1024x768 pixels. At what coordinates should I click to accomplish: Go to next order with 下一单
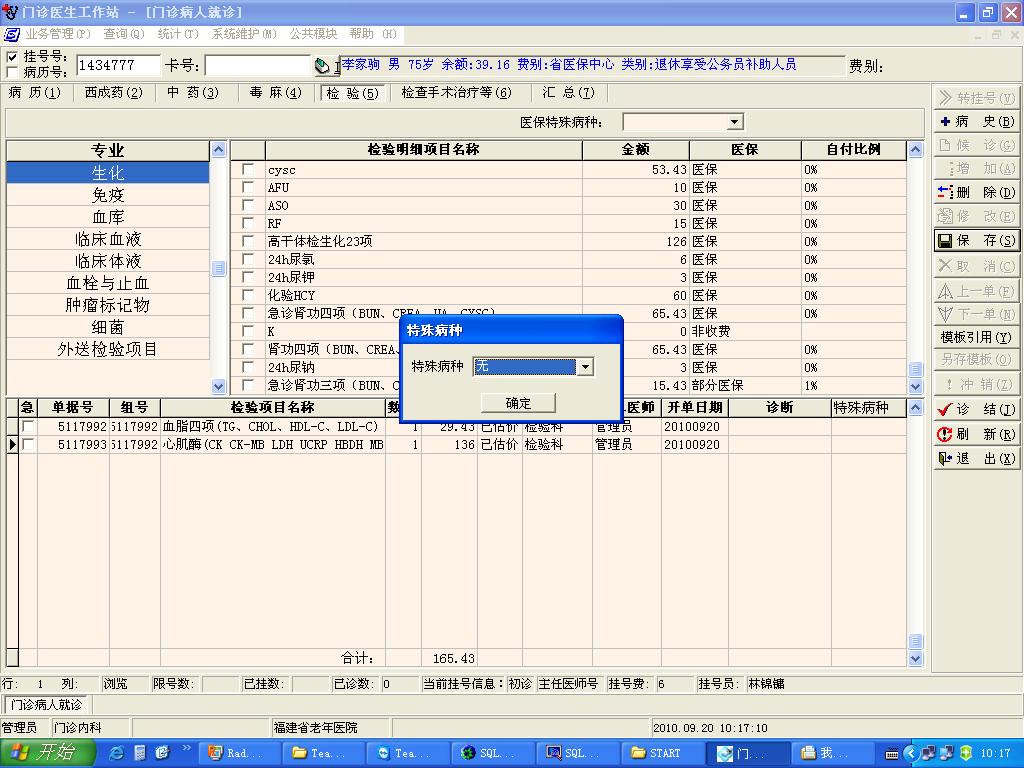(976, 314)
